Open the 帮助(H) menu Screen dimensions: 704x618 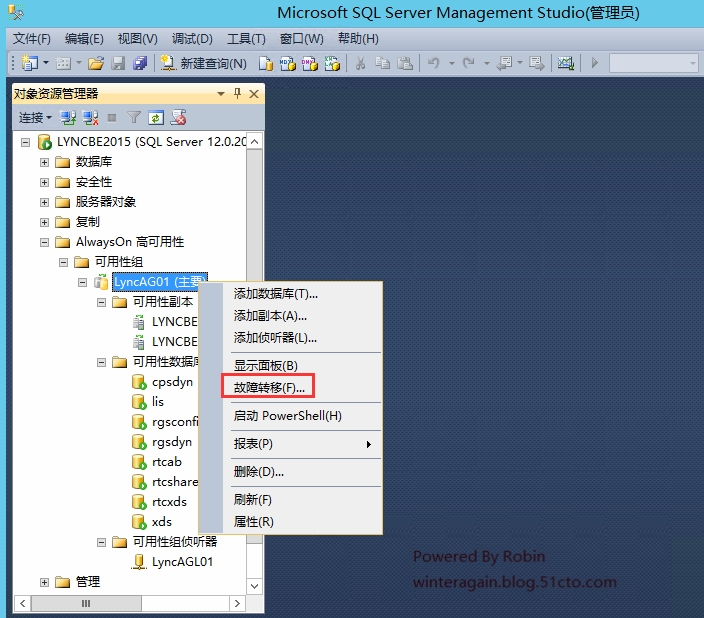[x=358, y=39]
